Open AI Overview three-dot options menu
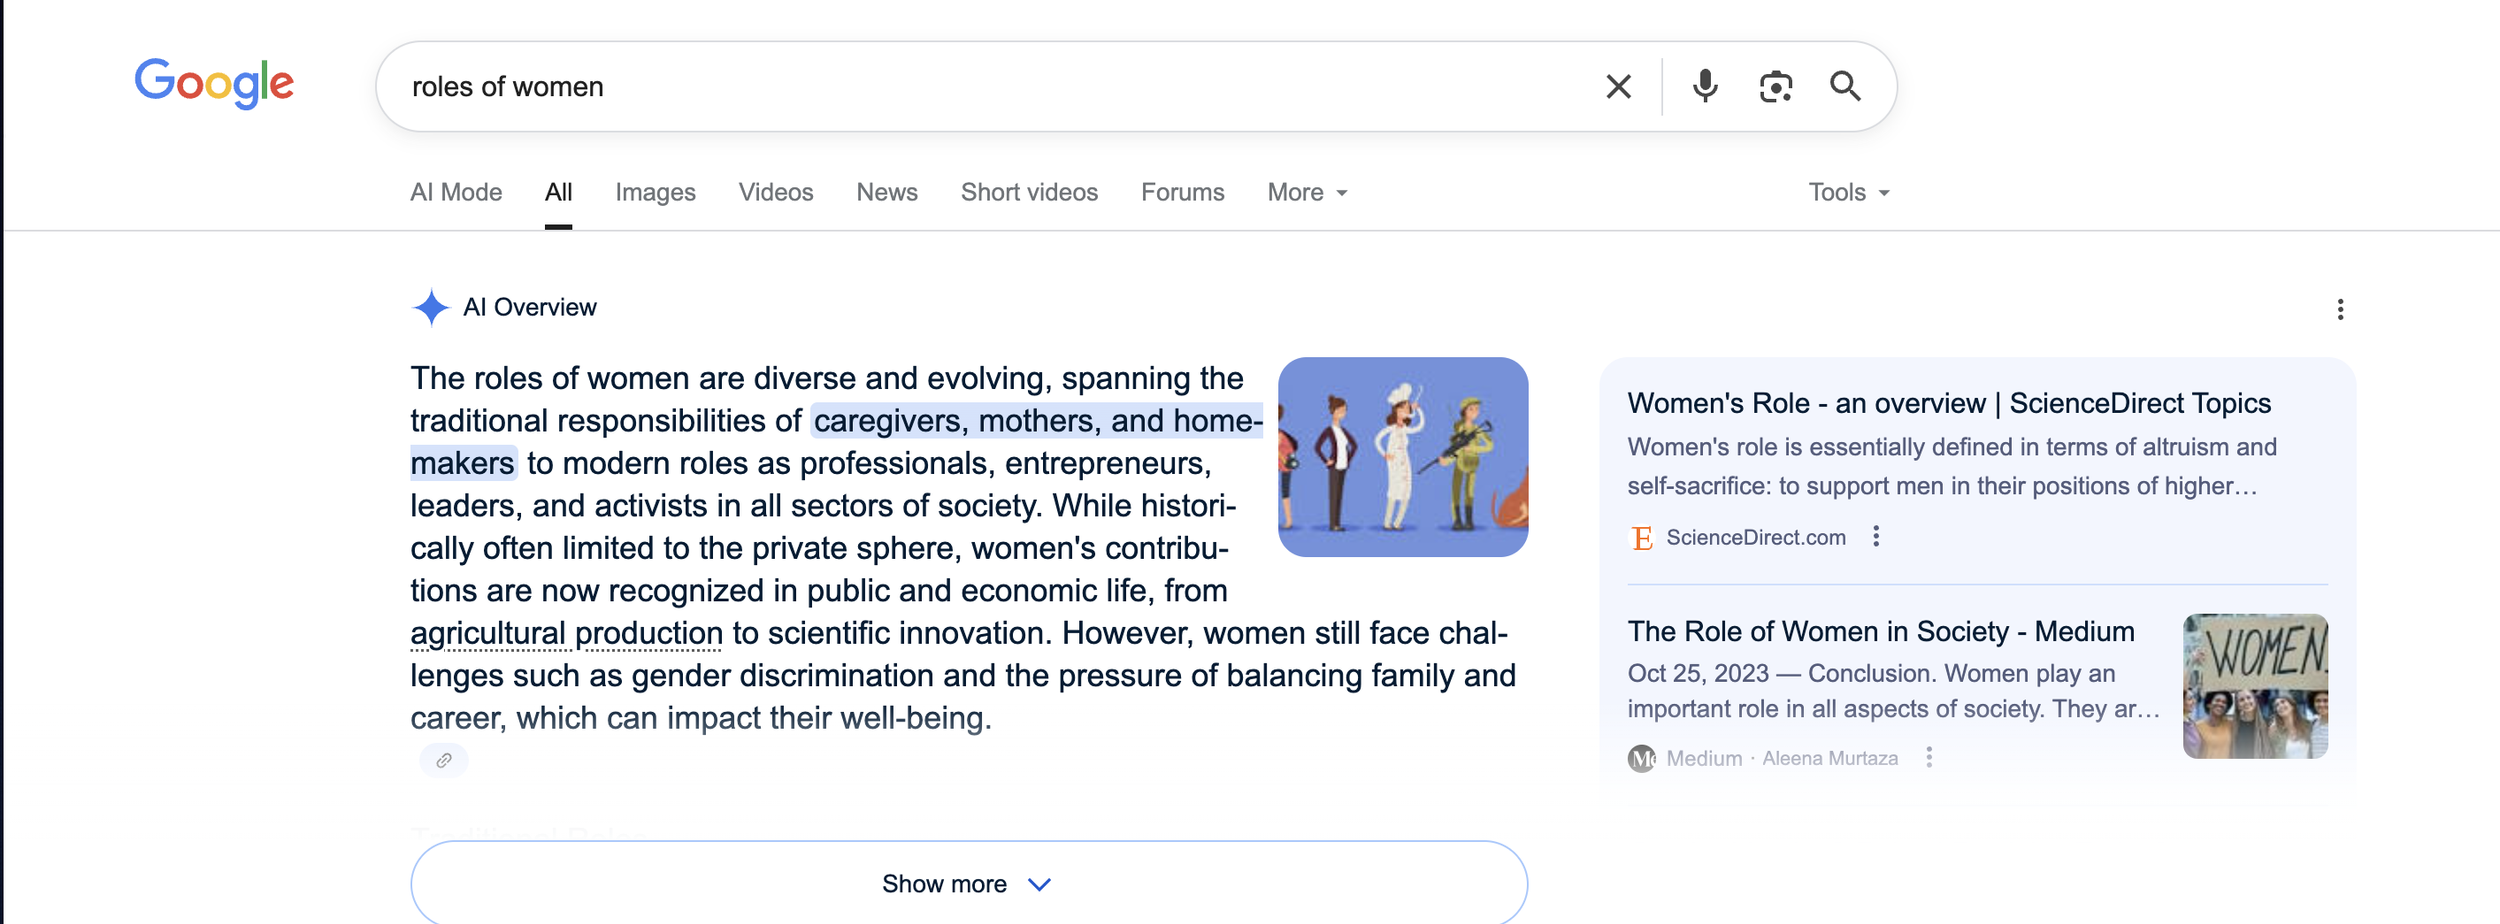 (2340, 309)
